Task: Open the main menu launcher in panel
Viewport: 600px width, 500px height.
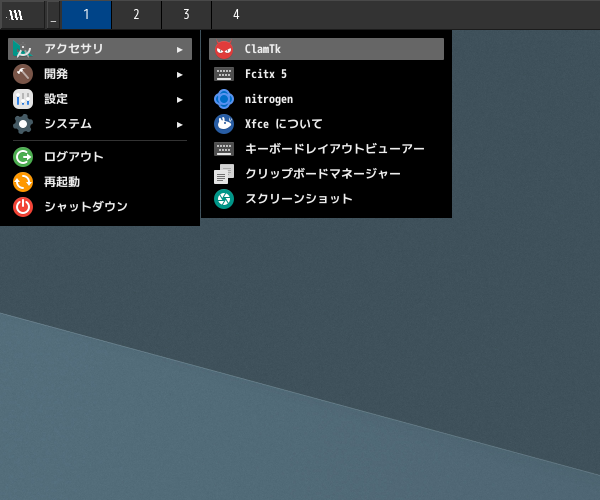Action: tap(23, 15)
